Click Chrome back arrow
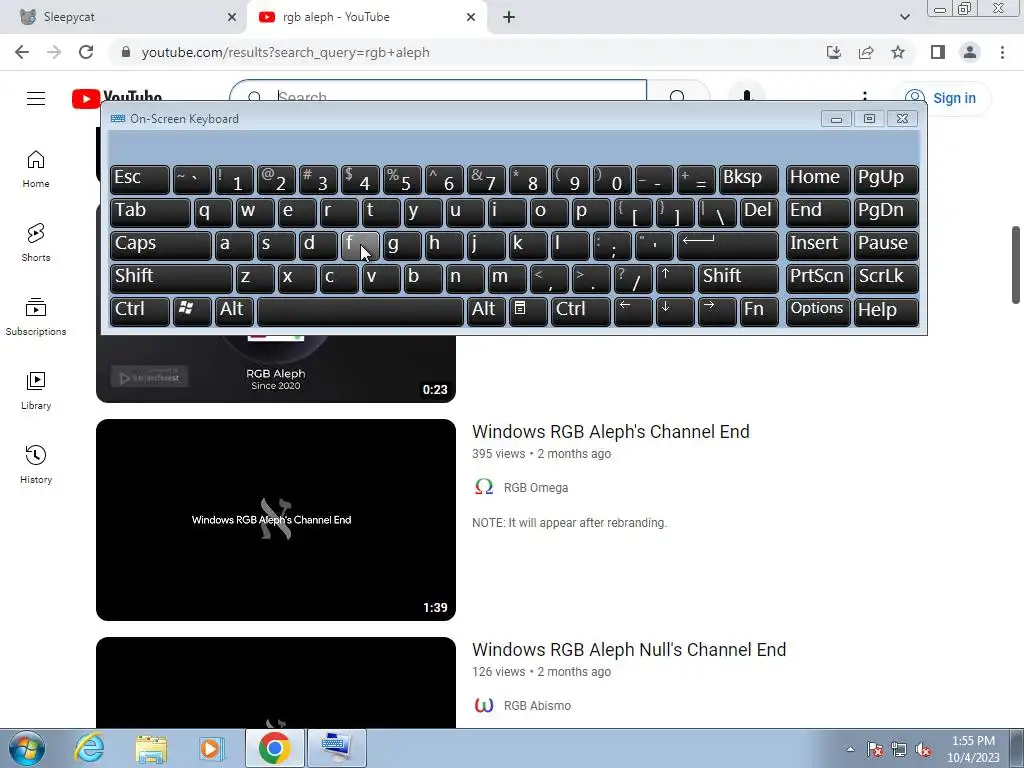Screen dimensions: 1024x768 click(x=22, y=52)
